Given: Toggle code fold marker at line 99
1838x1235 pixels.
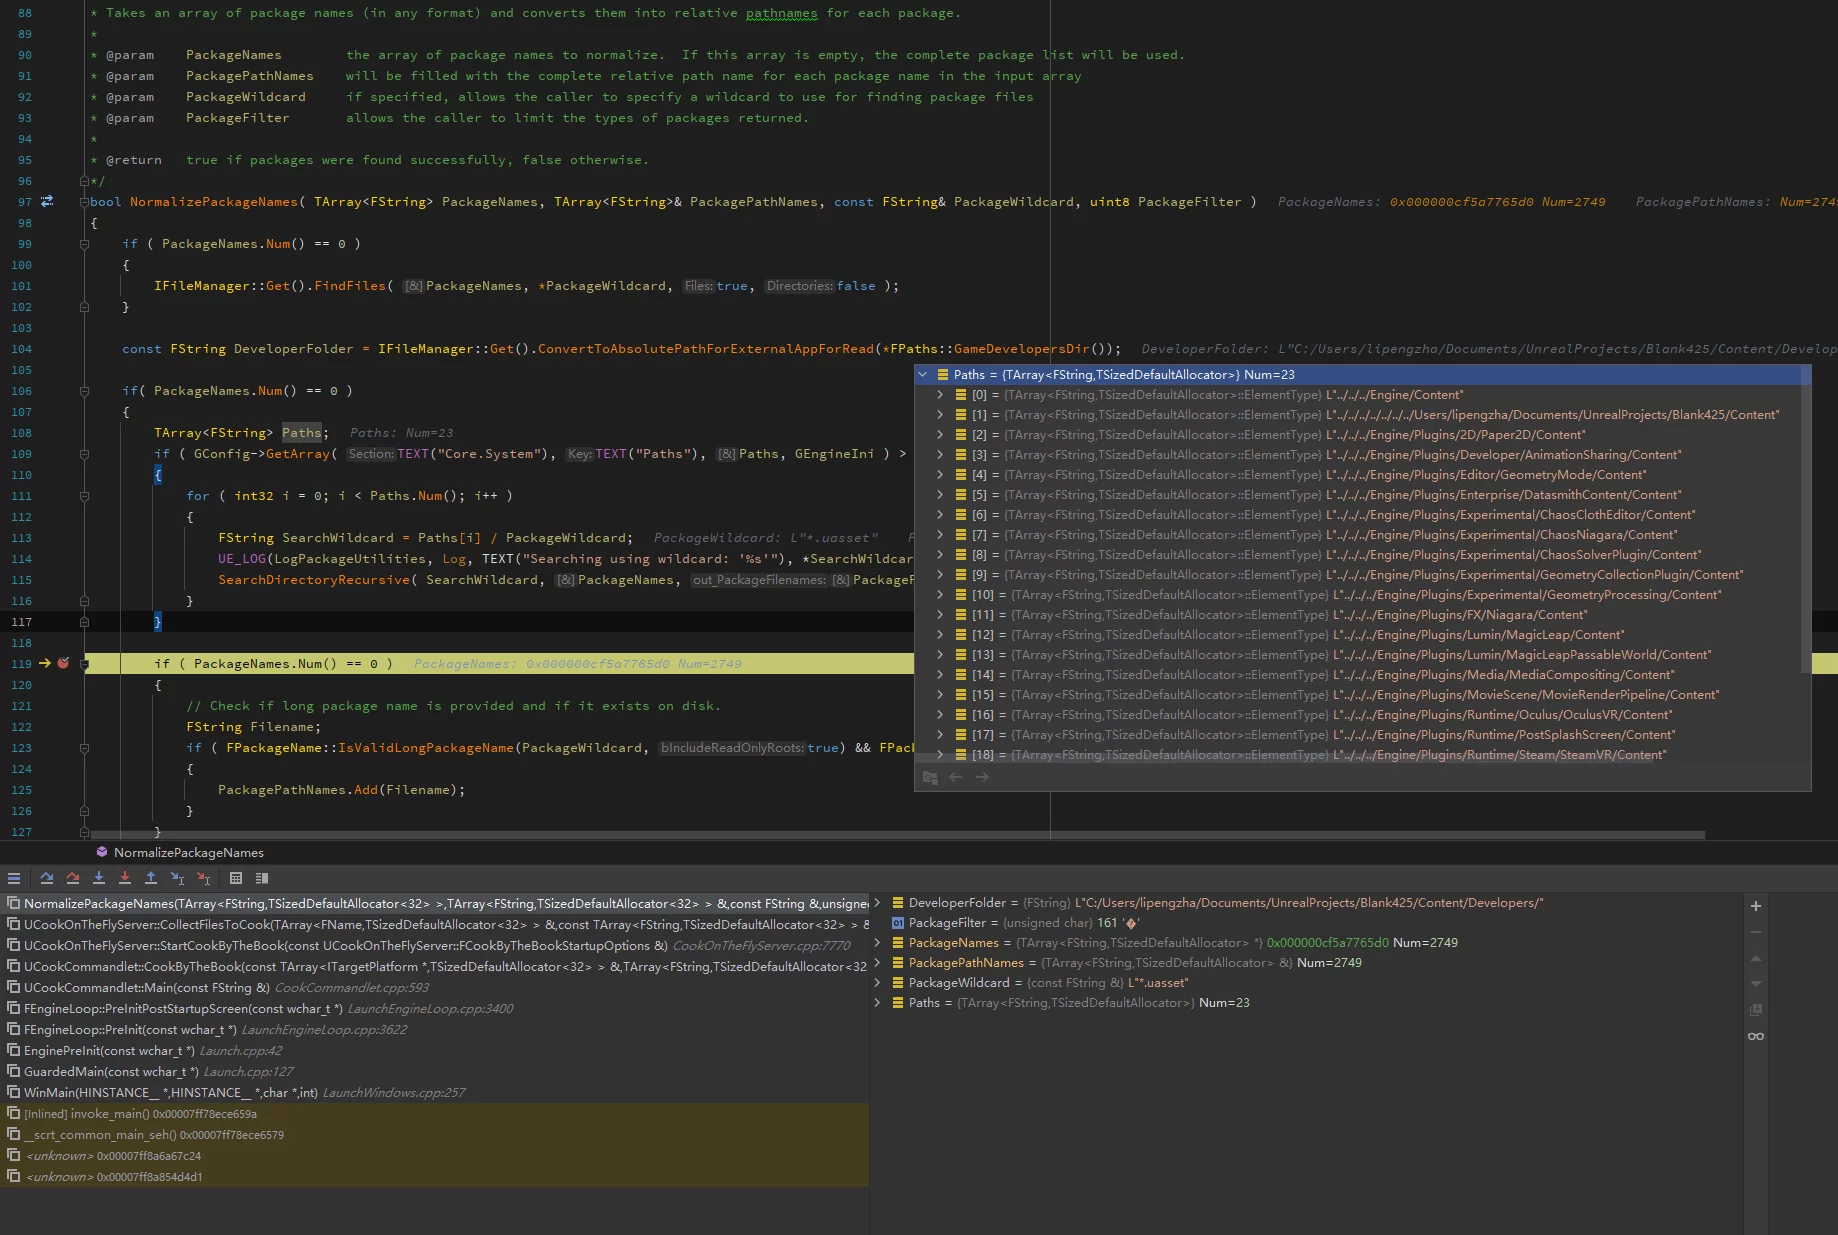Looking at the screenshot, I should click(84, 244).
